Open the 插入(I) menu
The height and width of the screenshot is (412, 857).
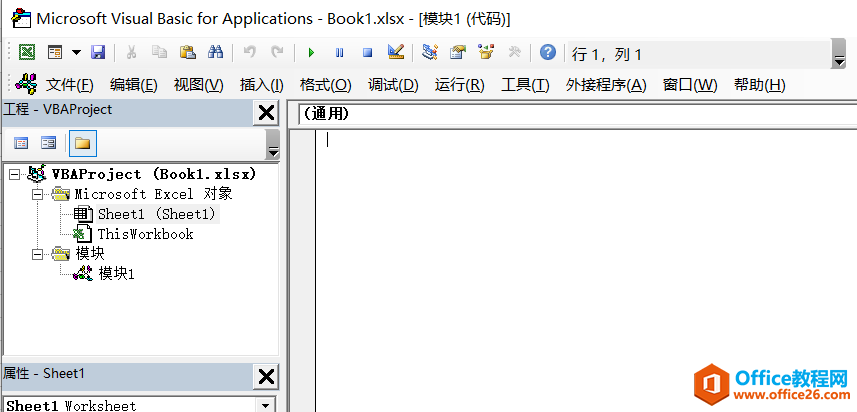(261, 85)
